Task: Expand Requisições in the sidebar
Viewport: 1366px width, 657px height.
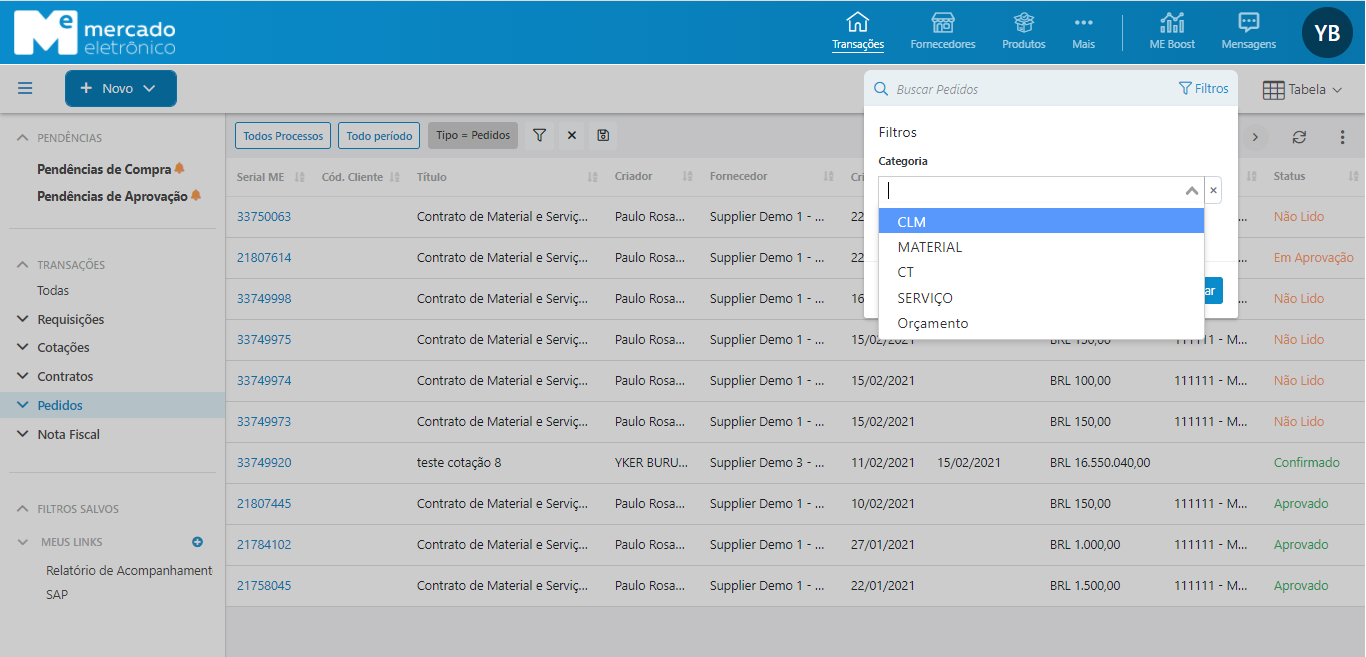Action: tap(23, 319)
